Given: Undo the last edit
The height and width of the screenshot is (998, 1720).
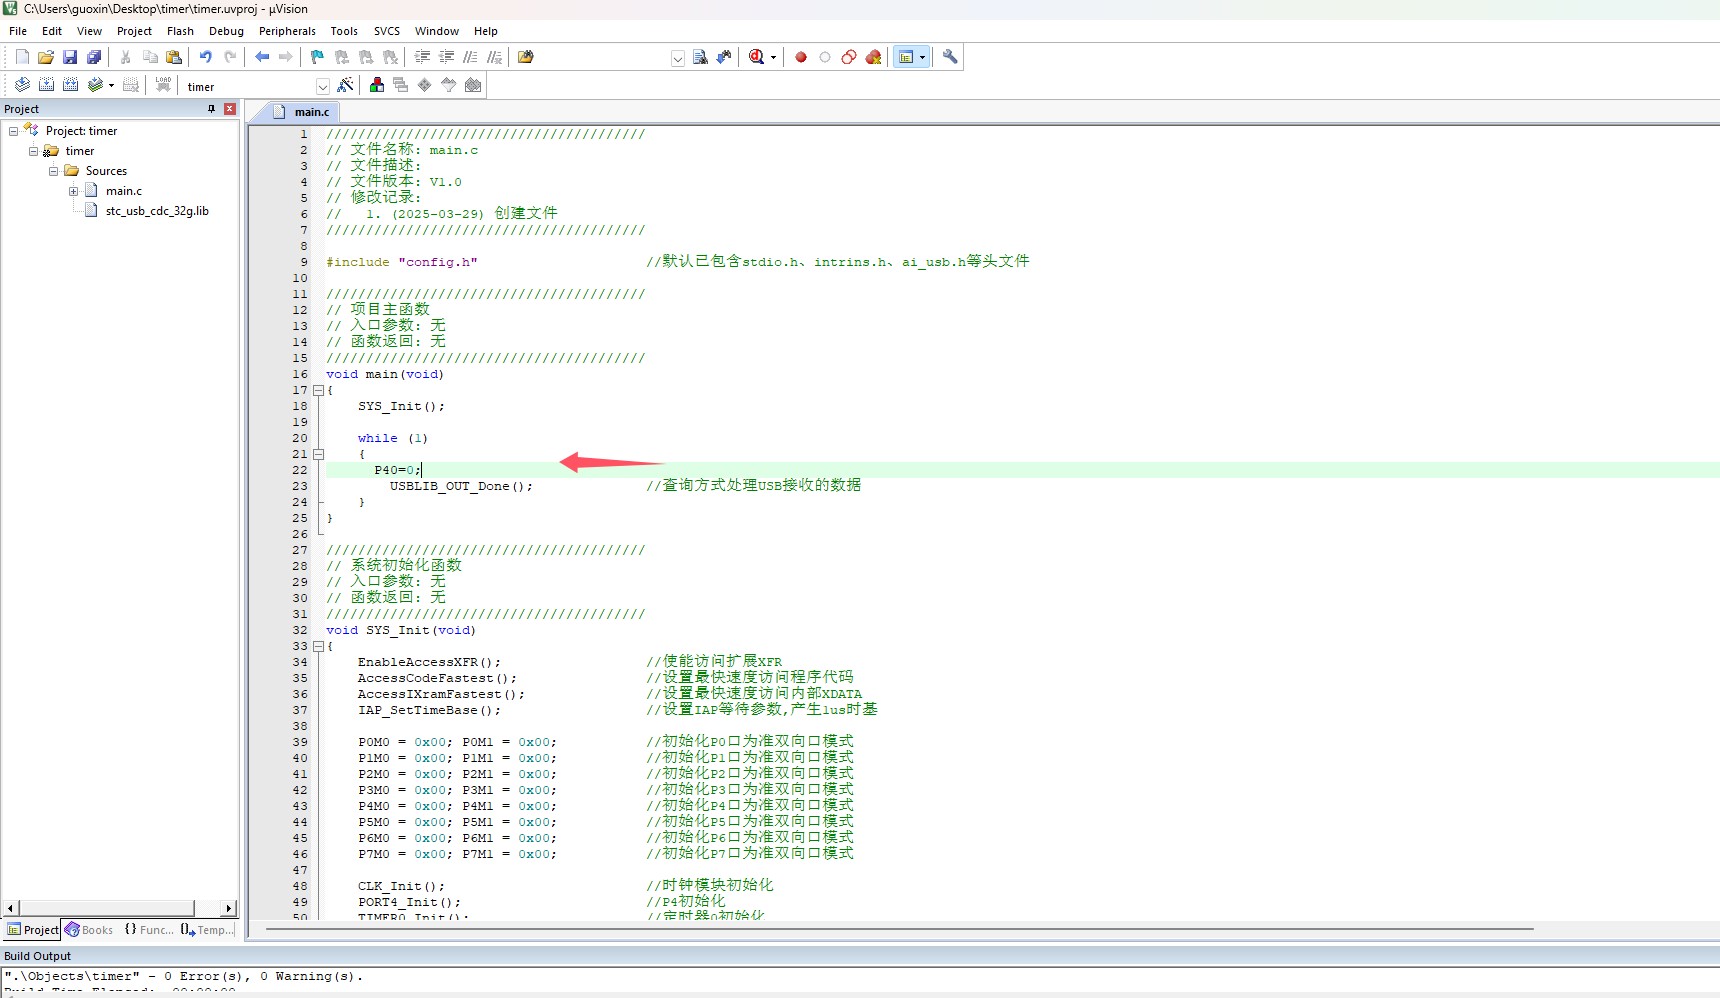Looking at the screenshot, I should point(205,57).
